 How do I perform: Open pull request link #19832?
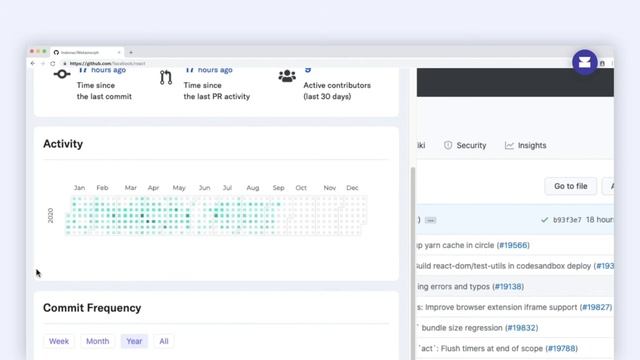pyautogui.click(x=522, y=328)
